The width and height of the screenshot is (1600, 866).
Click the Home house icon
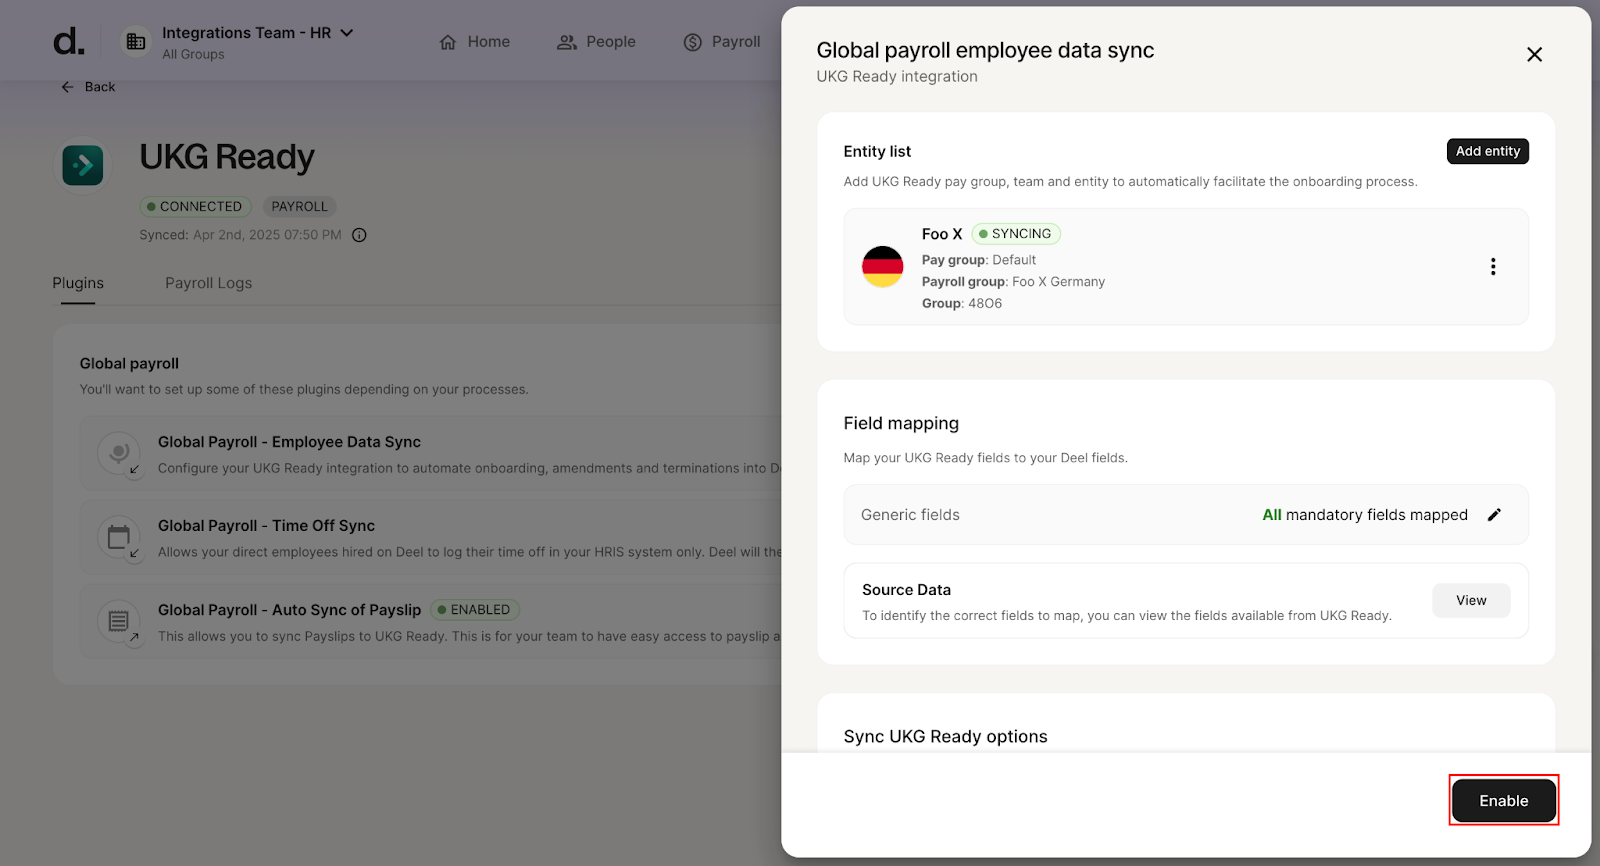(x=448, y=42)
